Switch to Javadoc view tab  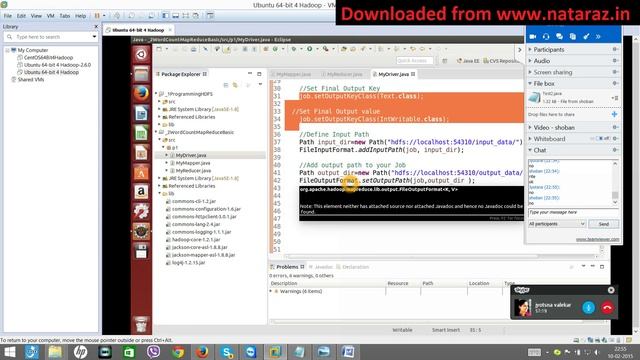321,267
